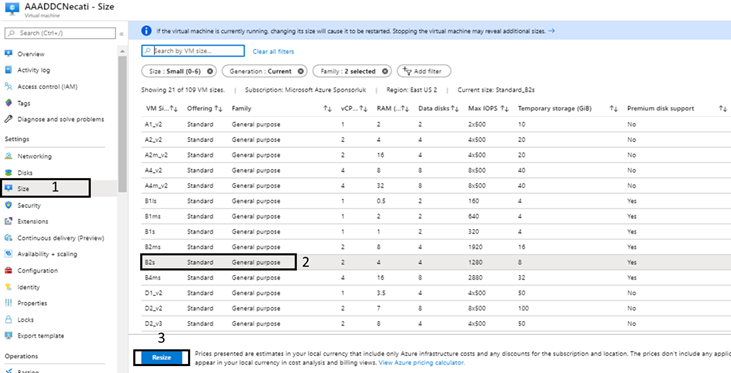
Task: Focus the Search by VM size field
Action: tap(193, 51)
